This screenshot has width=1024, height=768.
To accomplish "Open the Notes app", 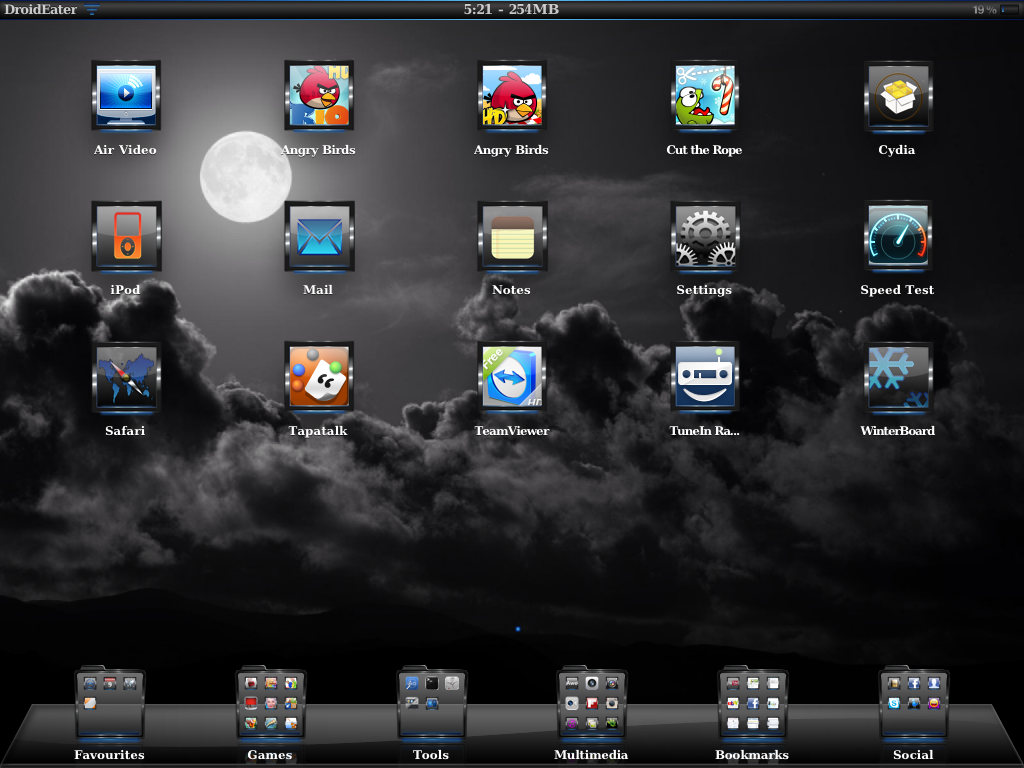I will 511,236.
